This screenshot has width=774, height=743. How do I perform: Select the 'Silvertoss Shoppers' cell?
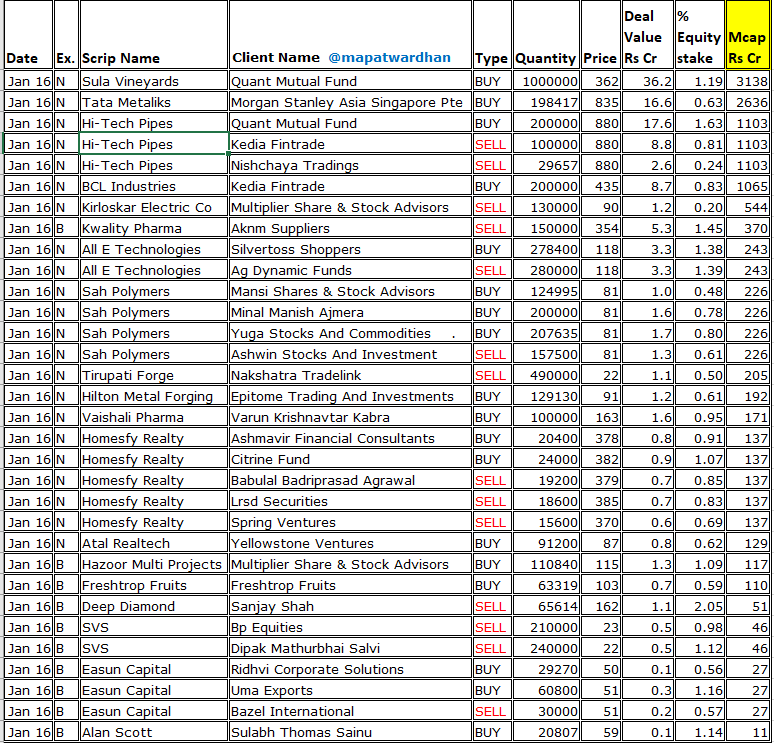350,249
